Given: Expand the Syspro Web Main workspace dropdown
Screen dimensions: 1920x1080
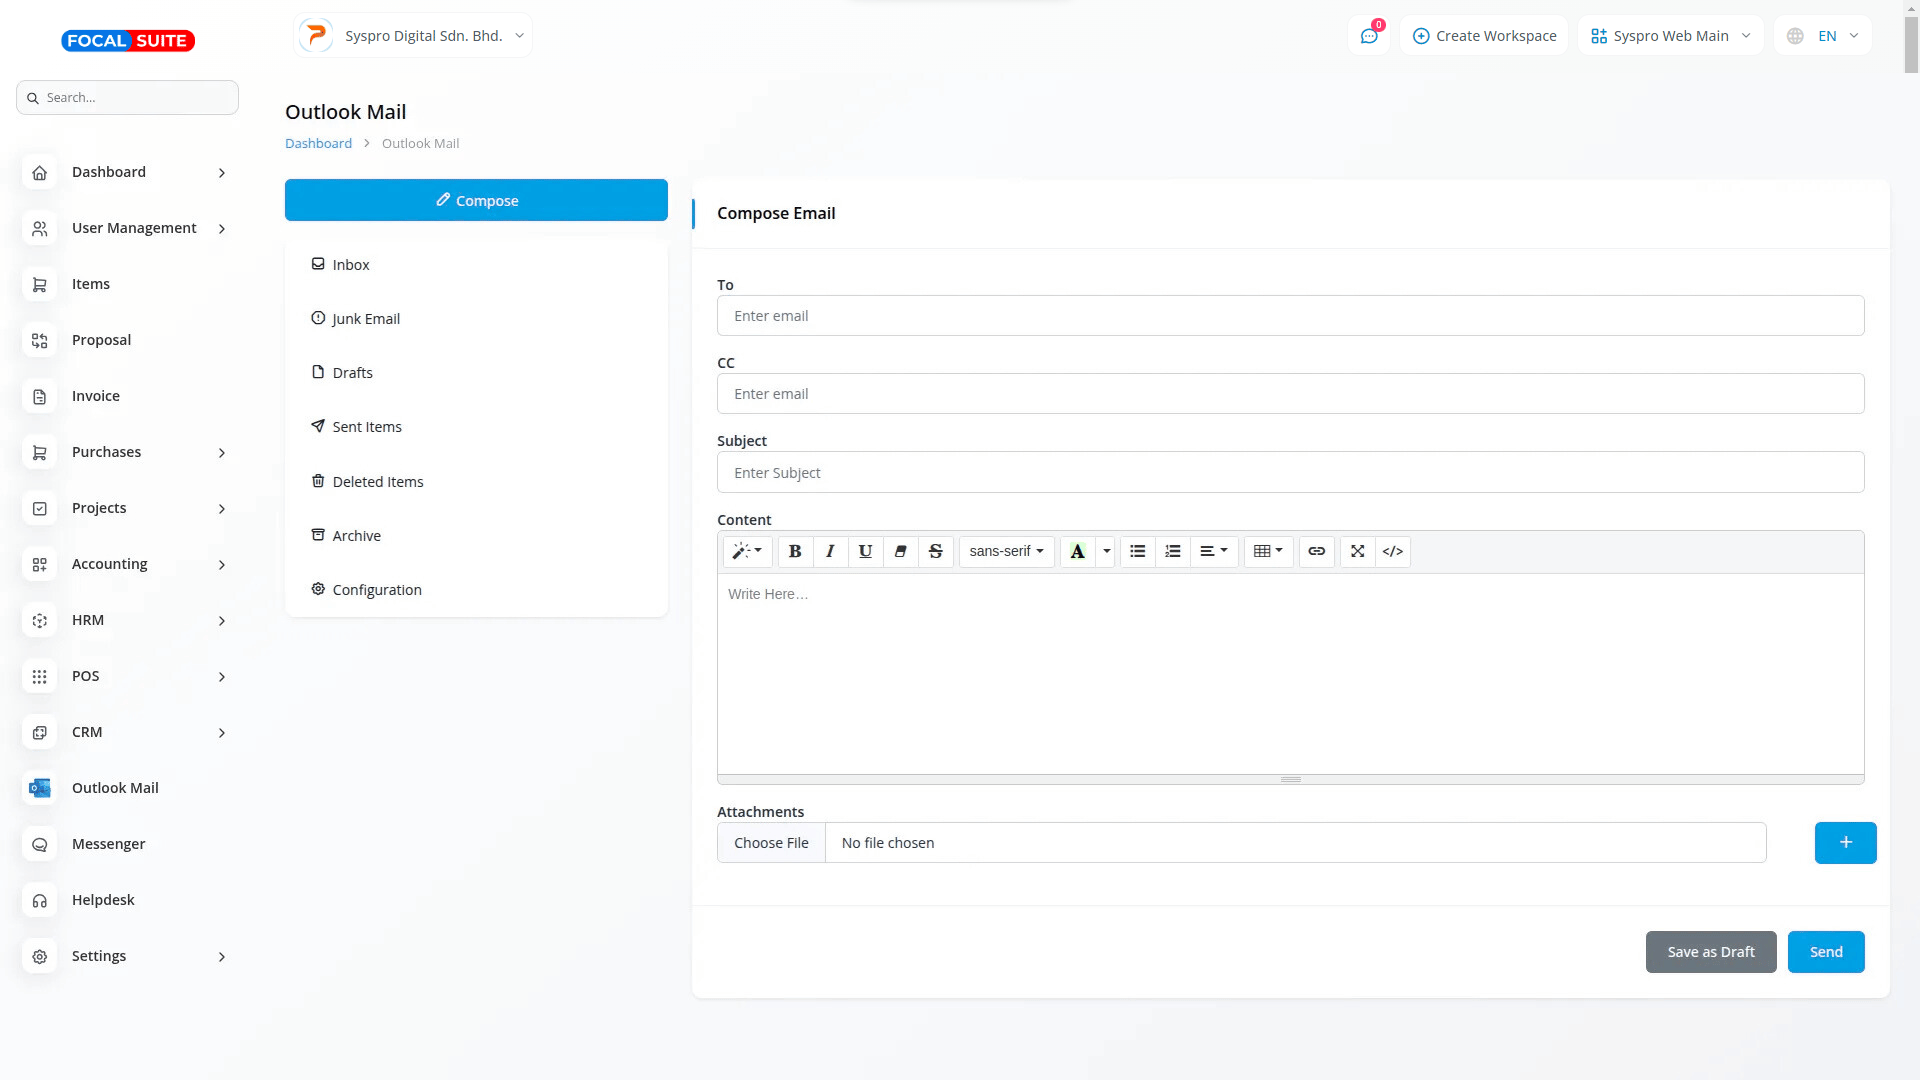Looking at the screenshot, I should tap(1670, 36).
